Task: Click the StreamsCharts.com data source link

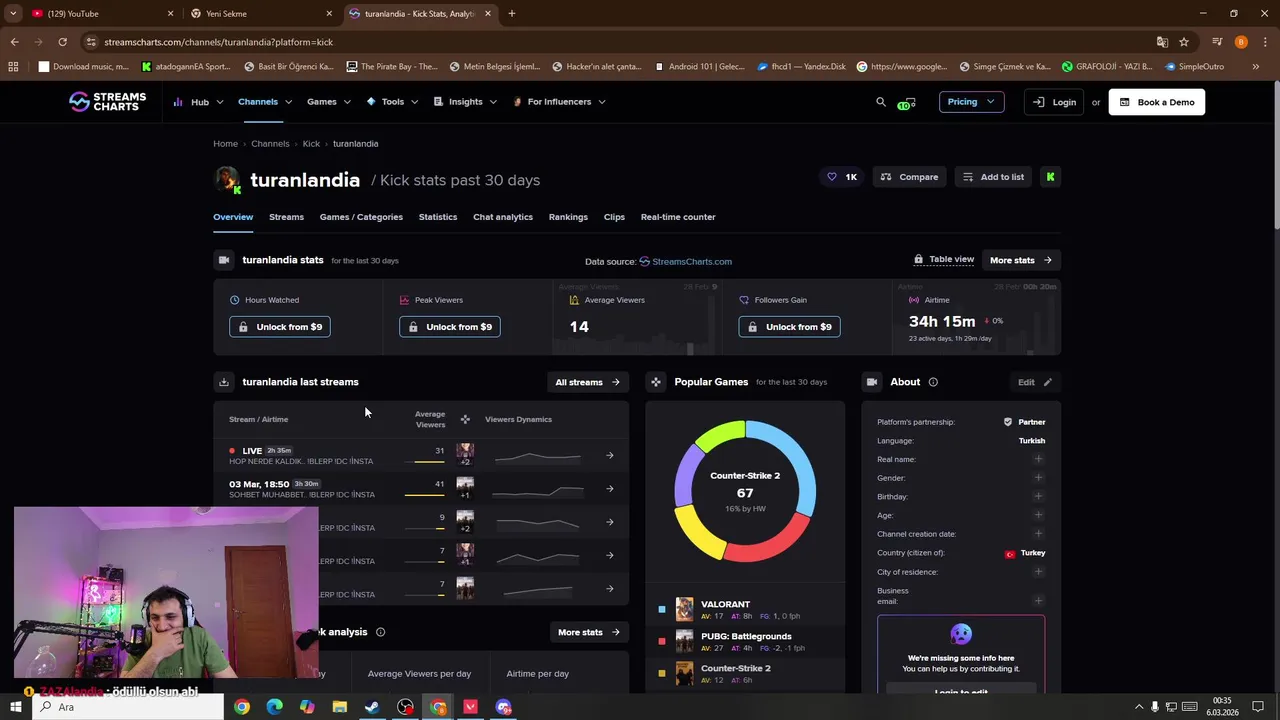Action: [x=685, y=262]
